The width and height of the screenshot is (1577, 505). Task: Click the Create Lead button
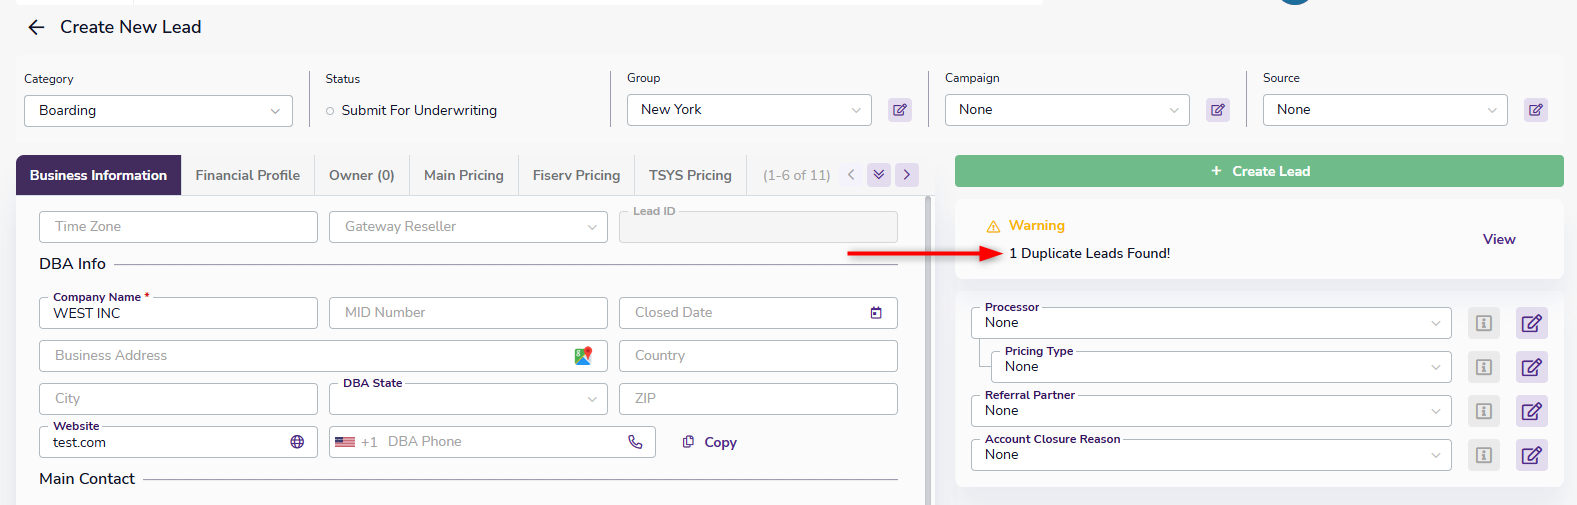[x=1259, y=171]
